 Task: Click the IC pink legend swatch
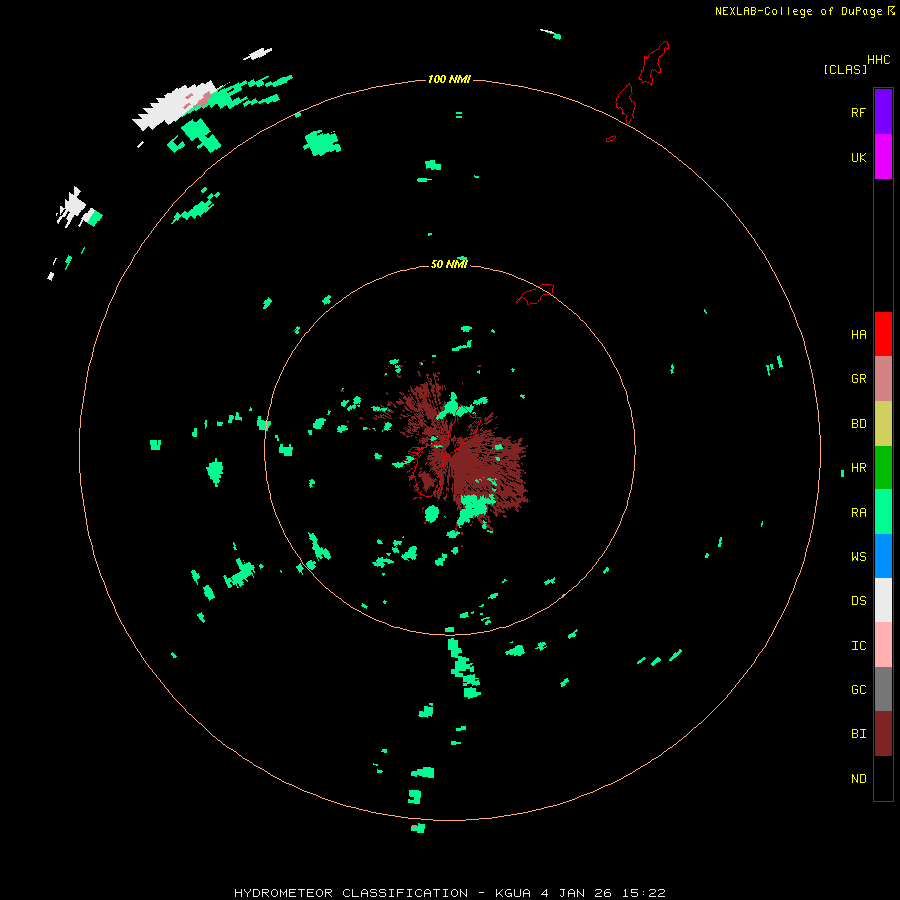coord(883,645)
